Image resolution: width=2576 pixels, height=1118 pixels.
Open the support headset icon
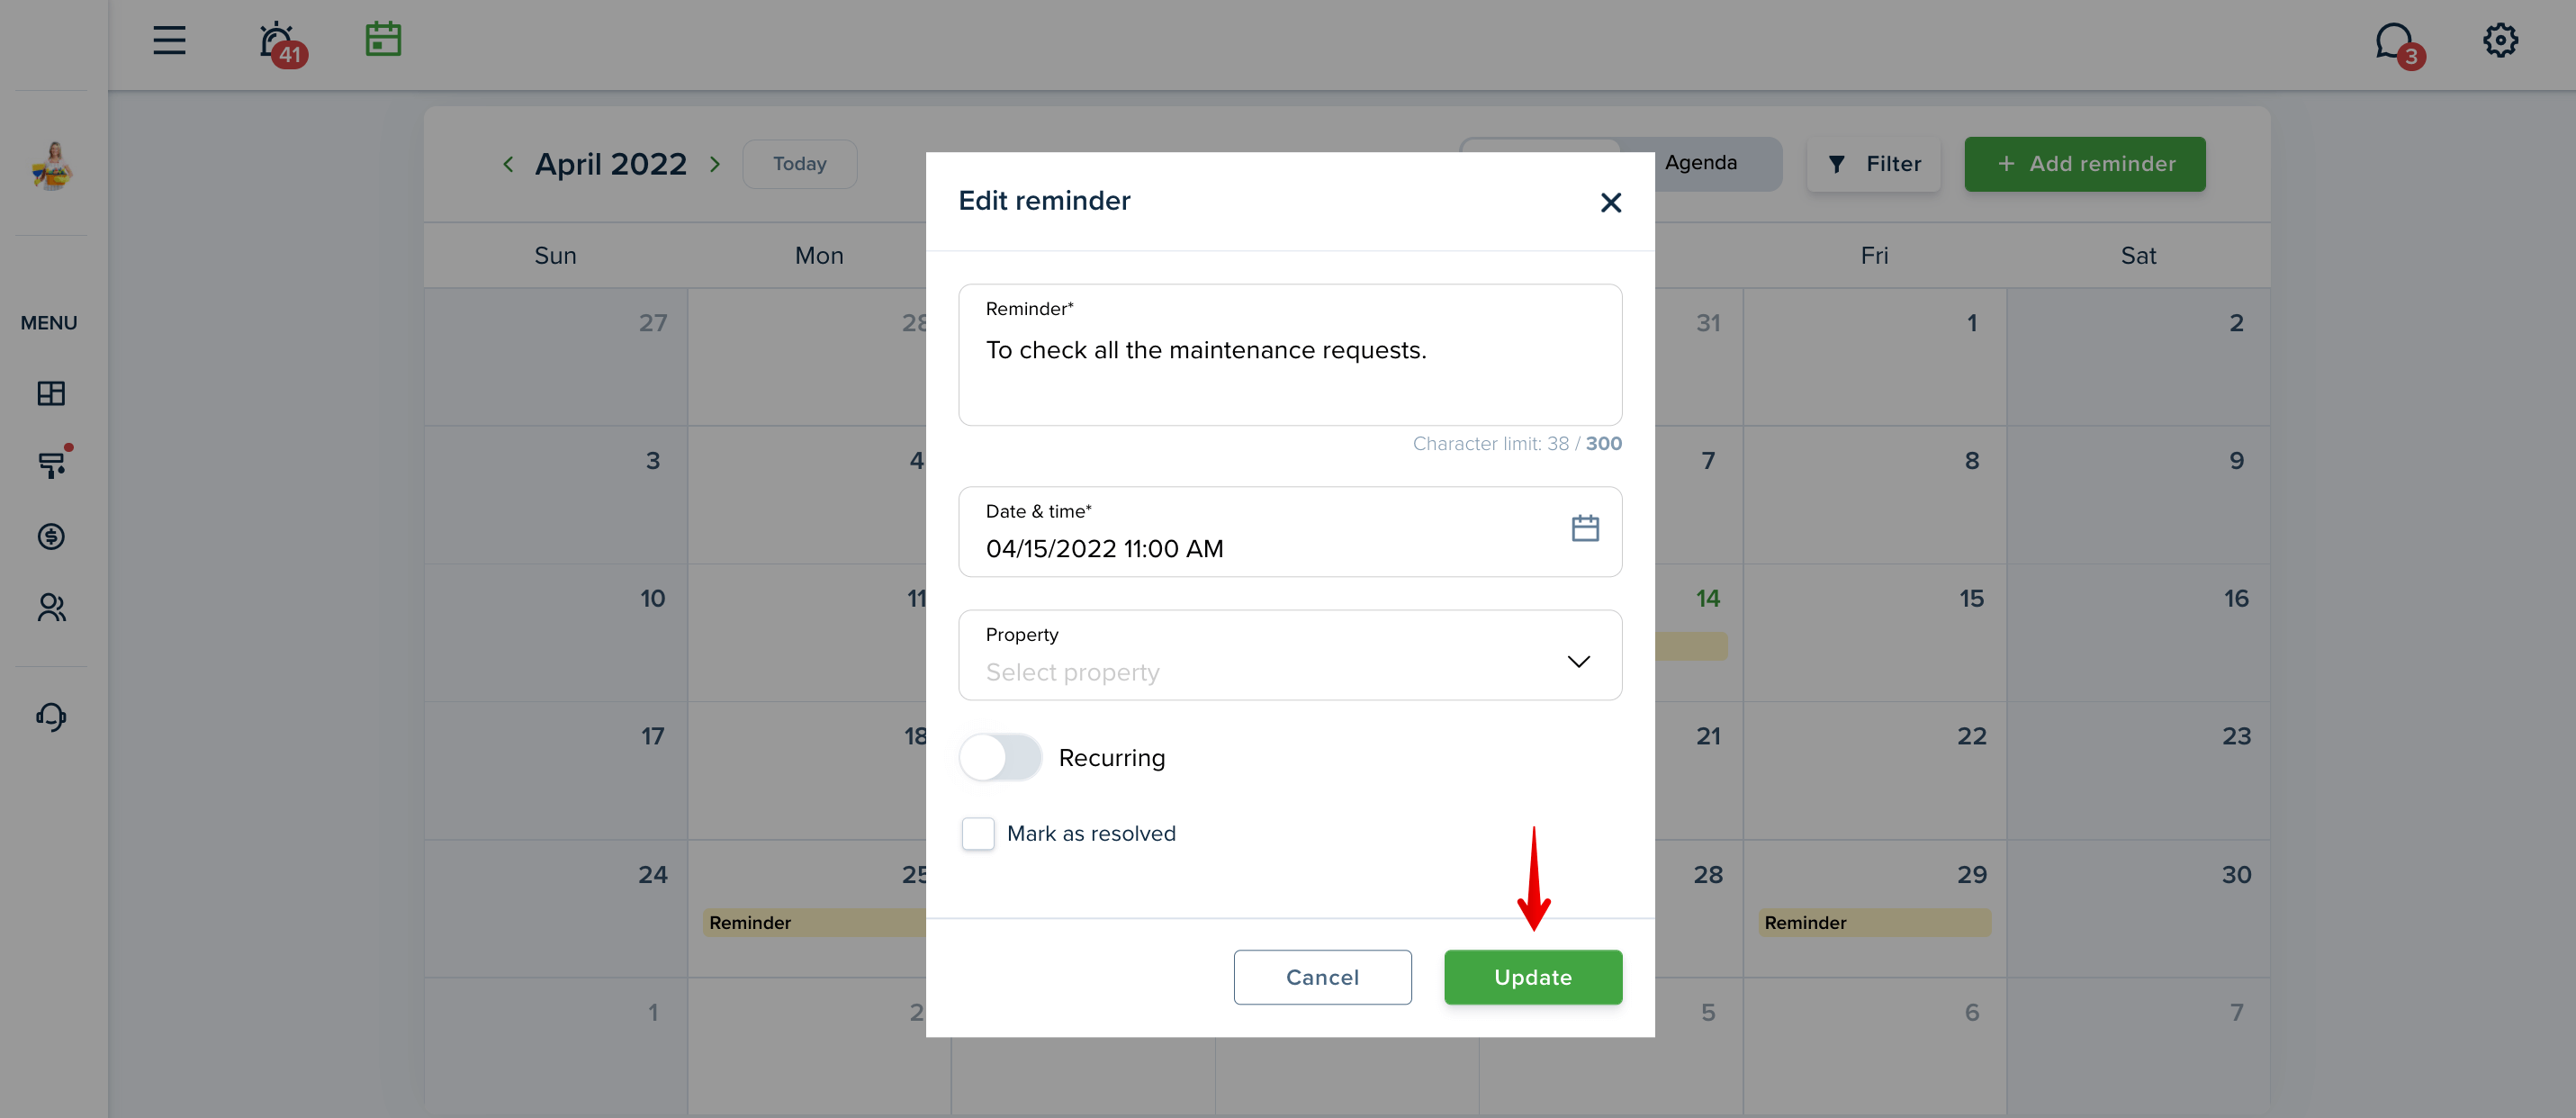51,717
